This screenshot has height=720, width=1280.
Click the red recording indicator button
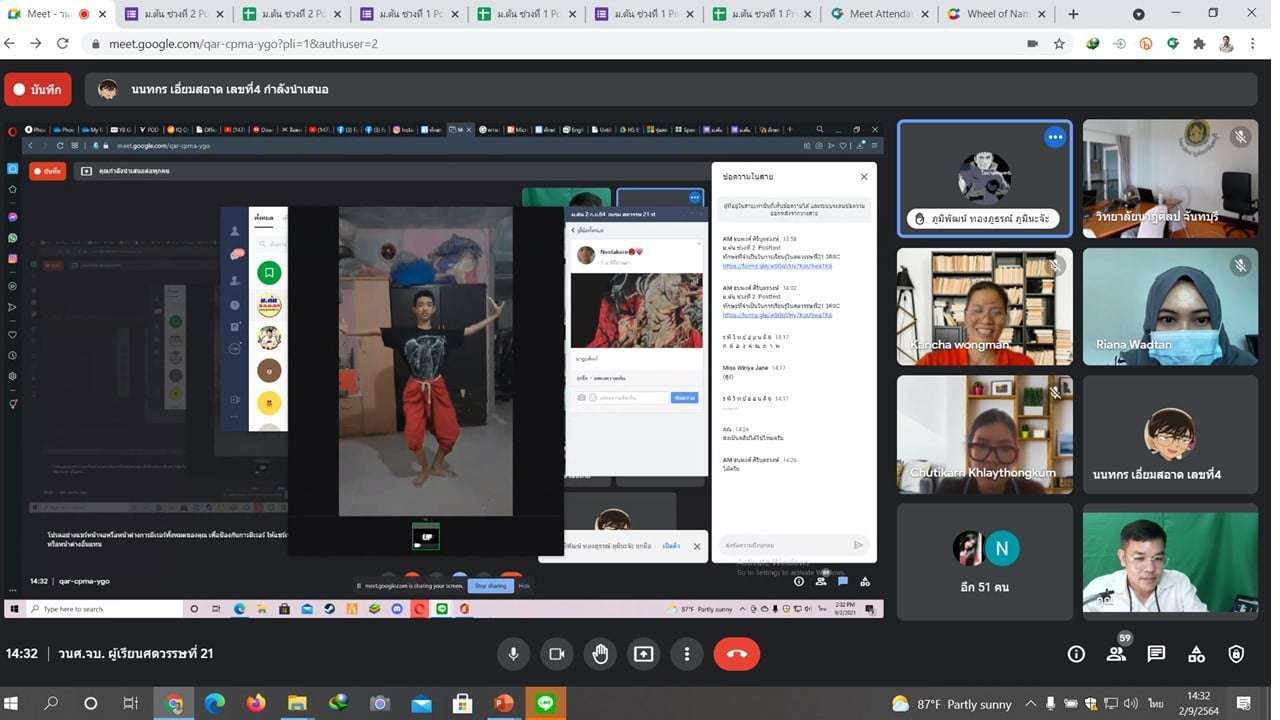(38, 90)
